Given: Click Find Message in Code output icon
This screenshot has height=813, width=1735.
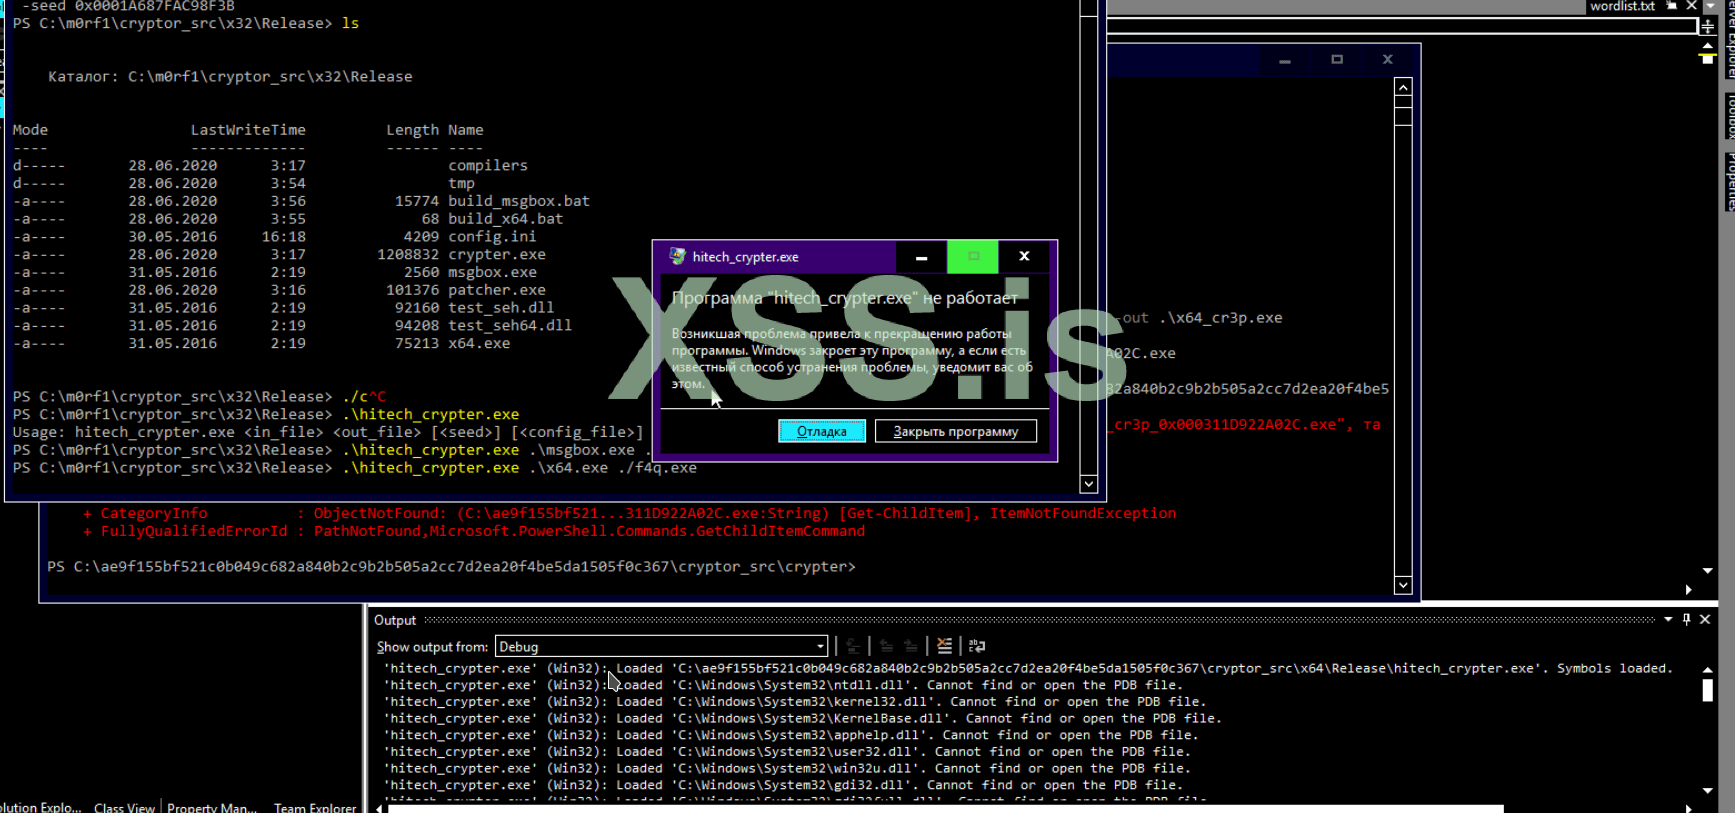Looking at the screenshot, I should click(852, 646).
